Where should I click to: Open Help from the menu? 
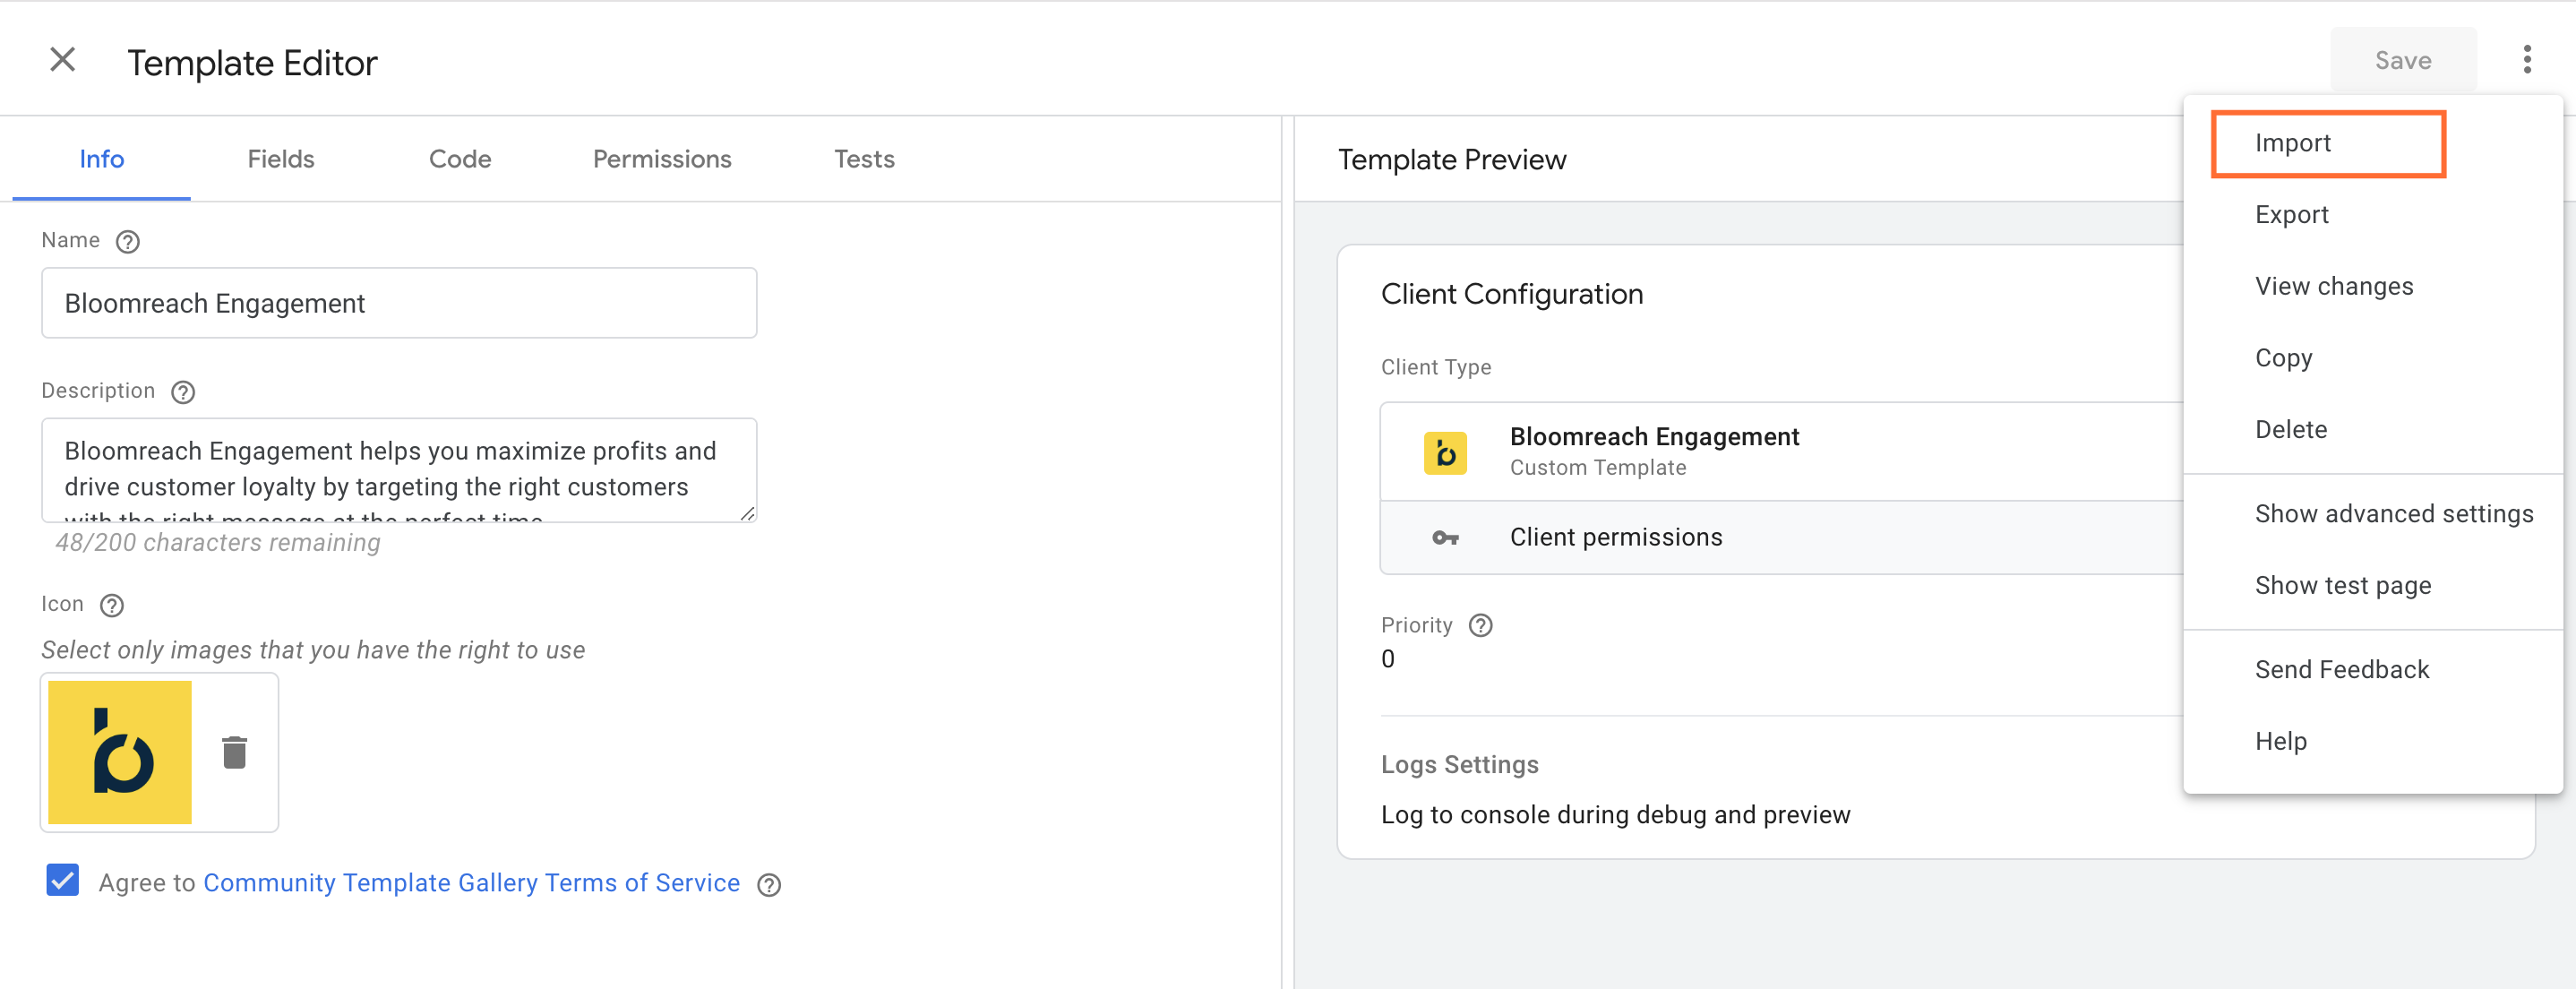click(x=2373, y=742)
